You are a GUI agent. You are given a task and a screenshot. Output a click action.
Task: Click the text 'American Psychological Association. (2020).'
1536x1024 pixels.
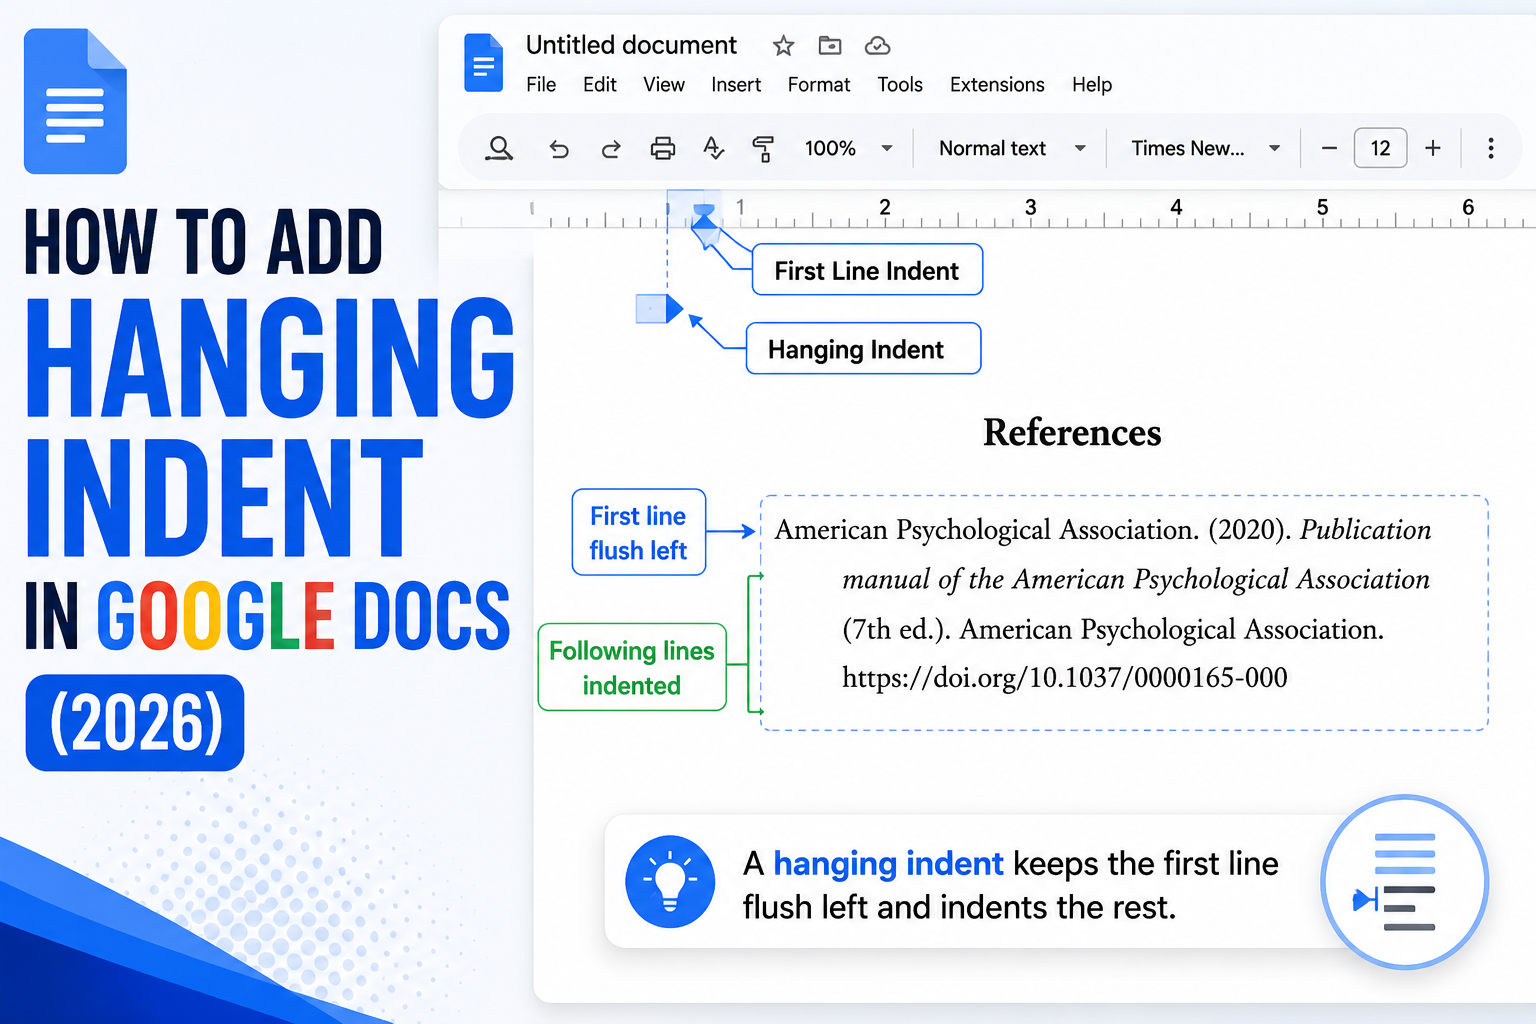[x=1032, y=530]
